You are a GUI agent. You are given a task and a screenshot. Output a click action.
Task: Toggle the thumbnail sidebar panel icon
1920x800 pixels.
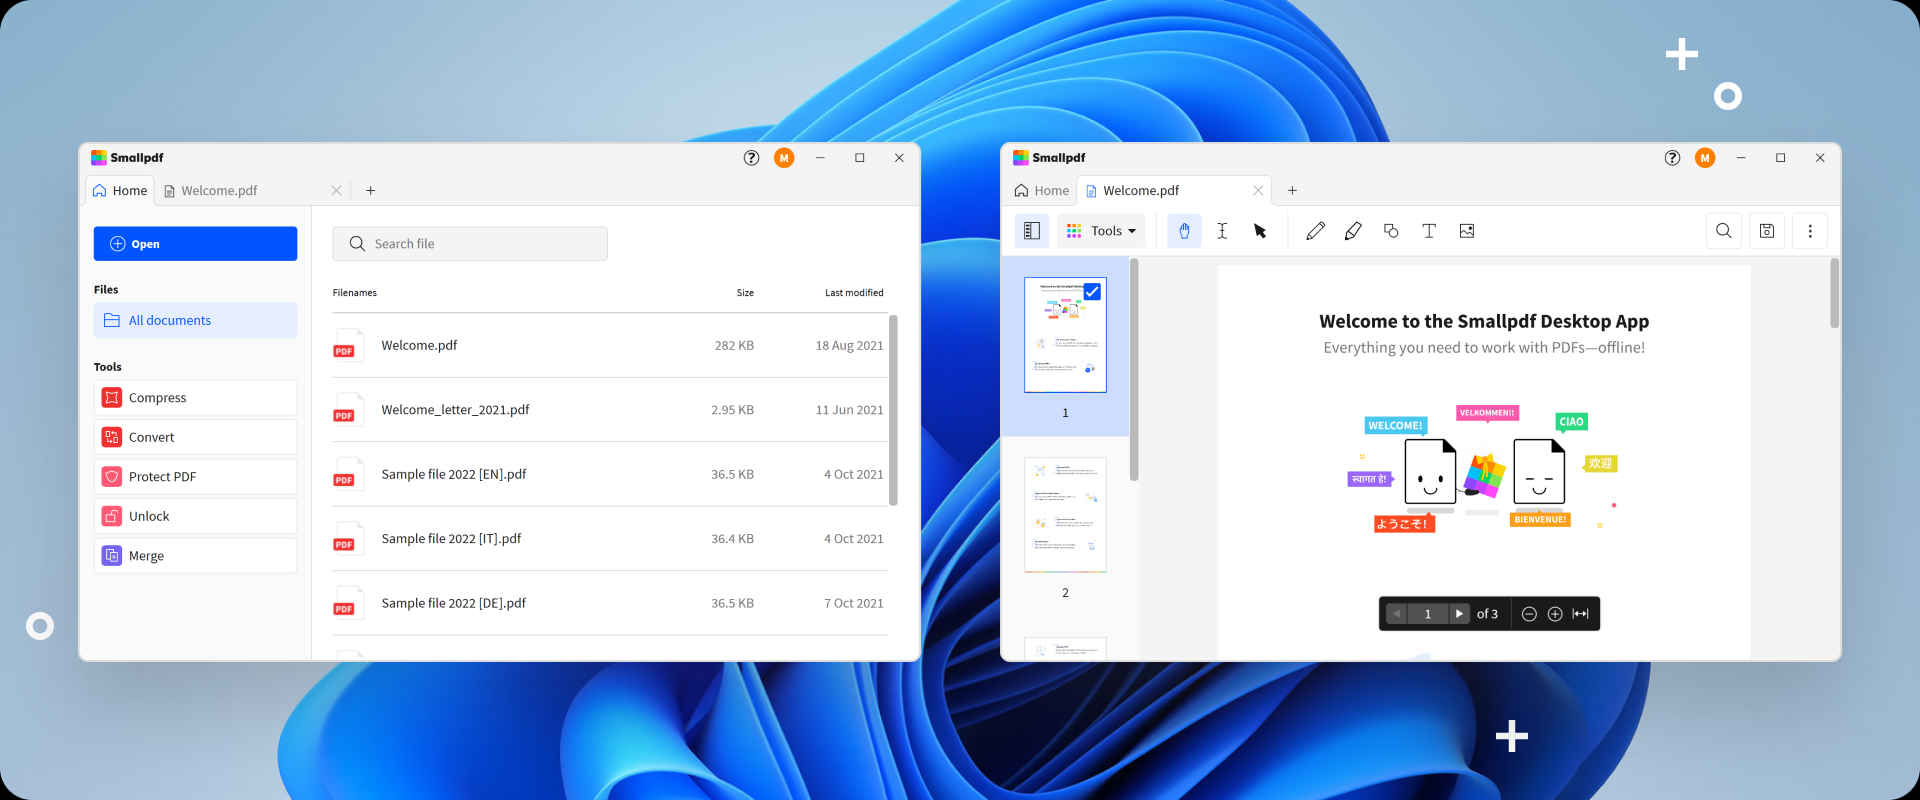tap(1031, 231)
